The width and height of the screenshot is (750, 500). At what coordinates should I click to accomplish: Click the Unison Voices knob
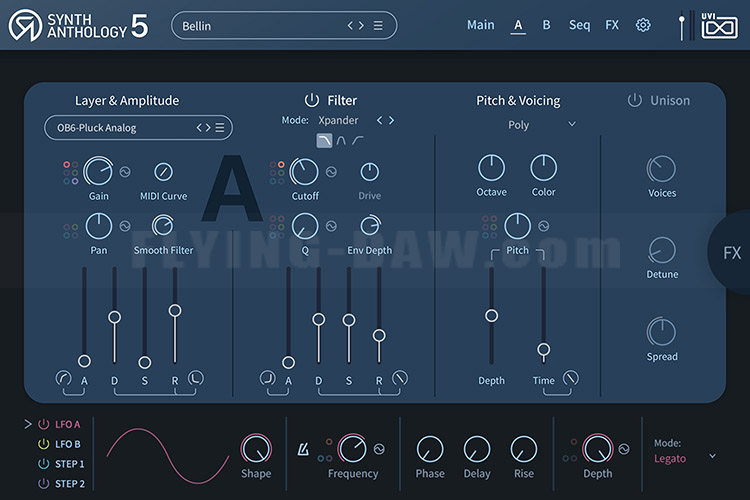pyautogui.click(x=662, y=169)
